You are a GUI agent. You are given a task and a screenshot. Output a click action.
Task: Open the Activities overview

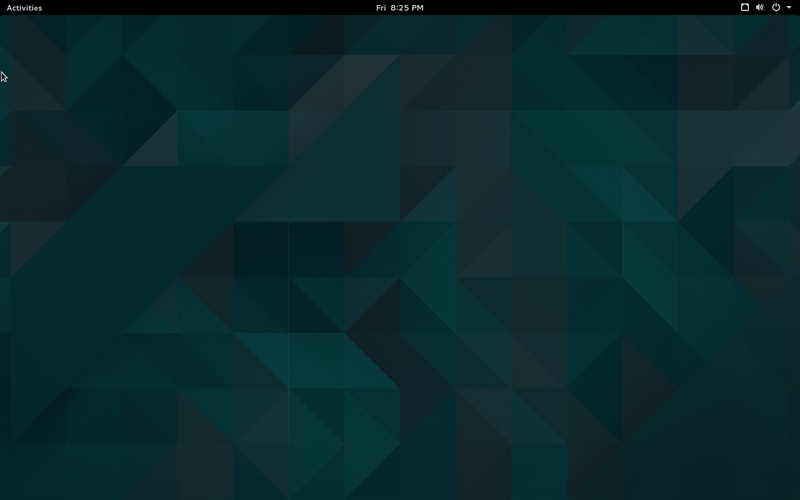point(24,7)
